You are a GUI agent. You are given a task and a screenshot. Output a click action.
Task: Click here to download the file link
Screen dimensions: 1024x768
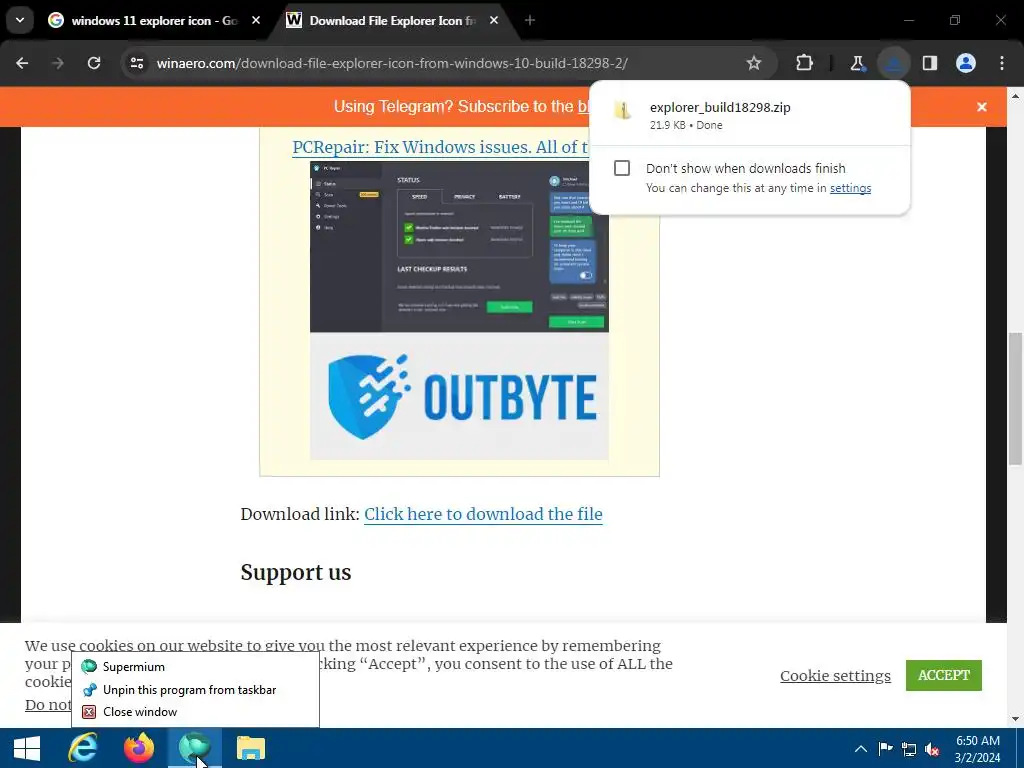tap(483, 514)
